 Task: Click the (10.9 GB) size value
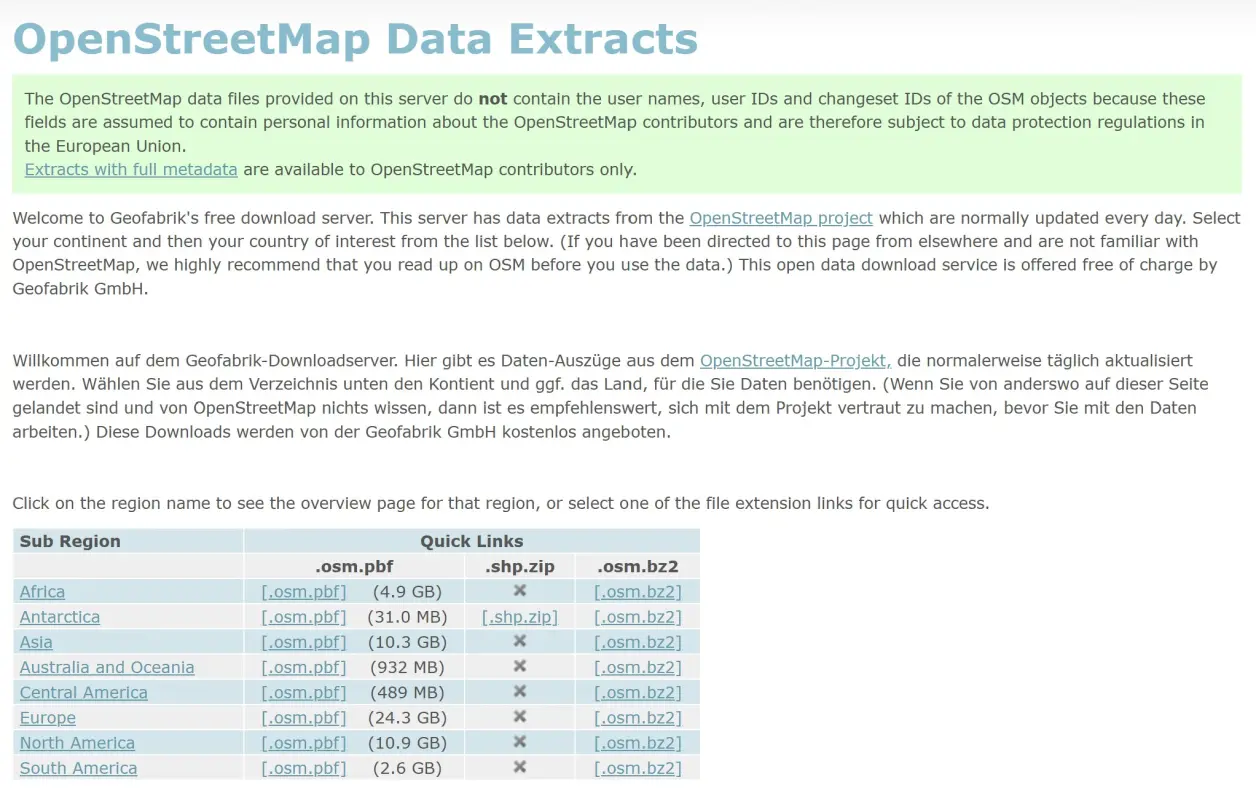pos(407,743)
